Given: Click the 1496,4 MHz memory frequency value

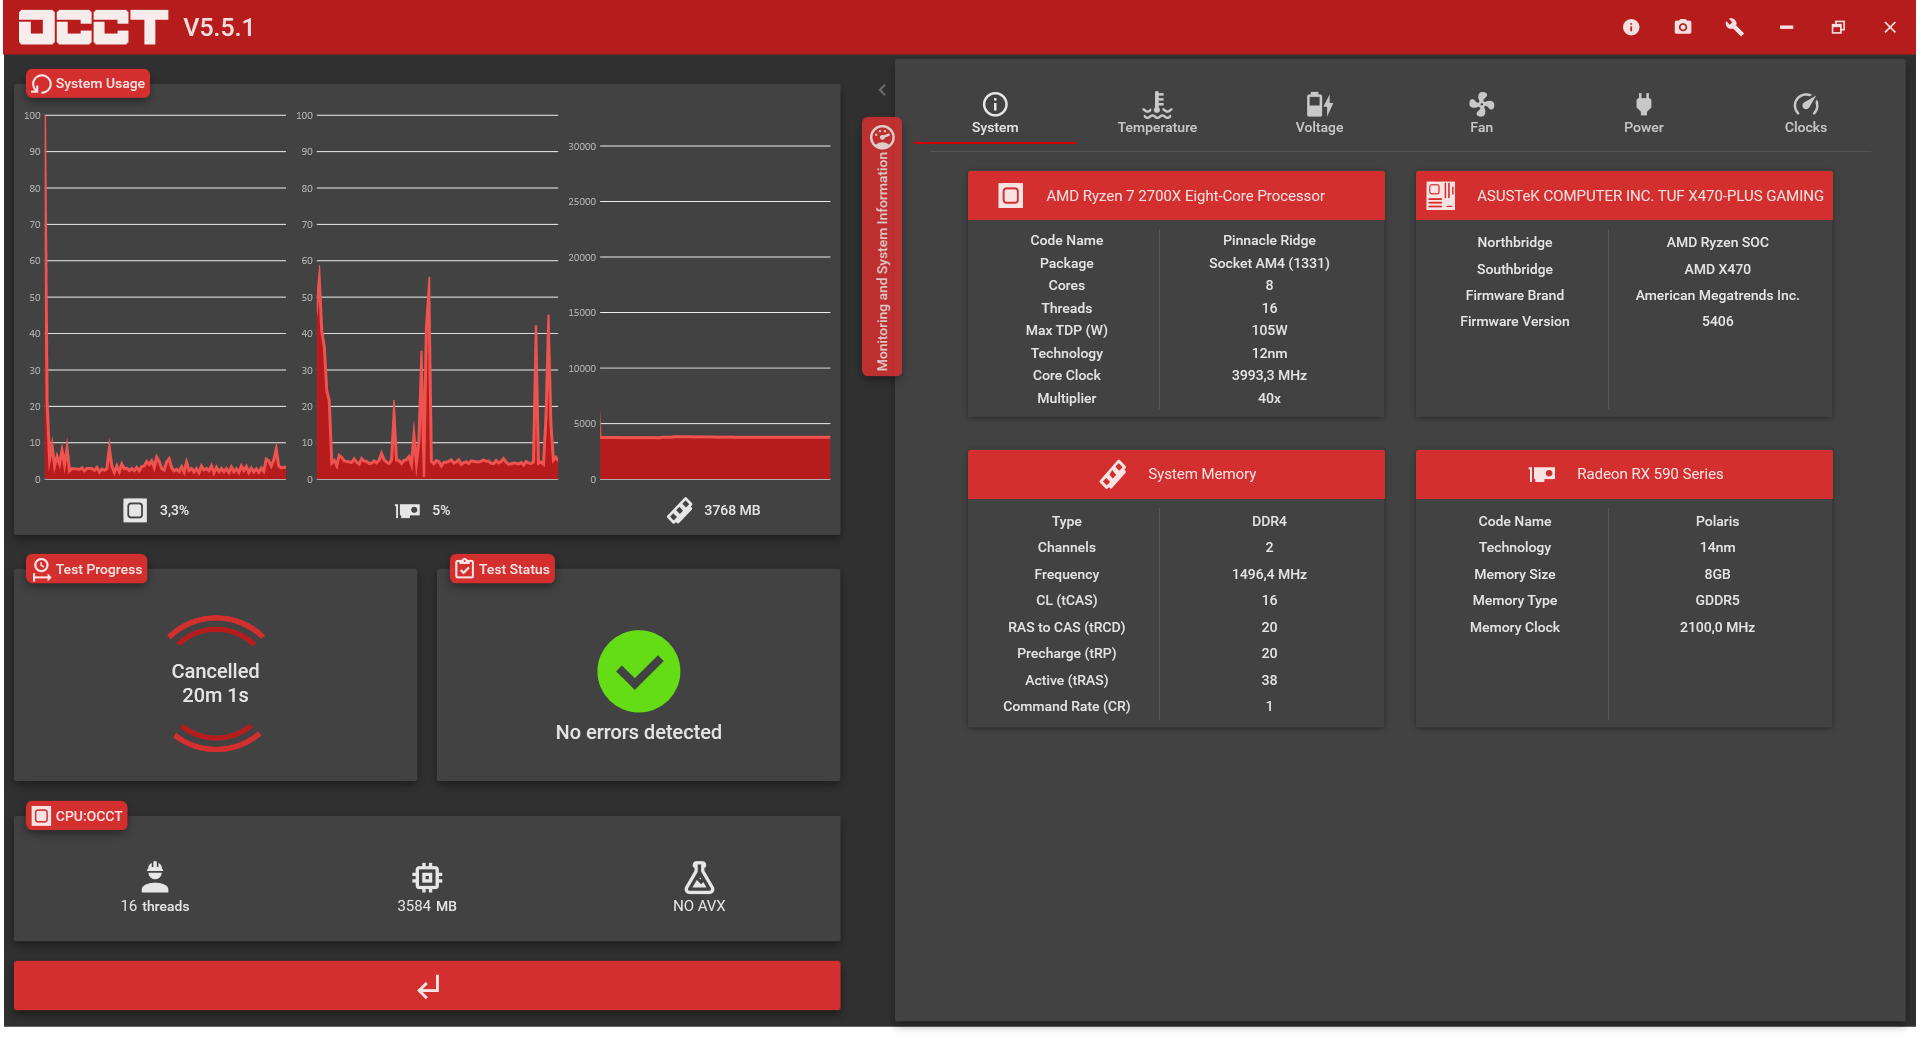Looking at the screenshot, I should coord(1269,574).
